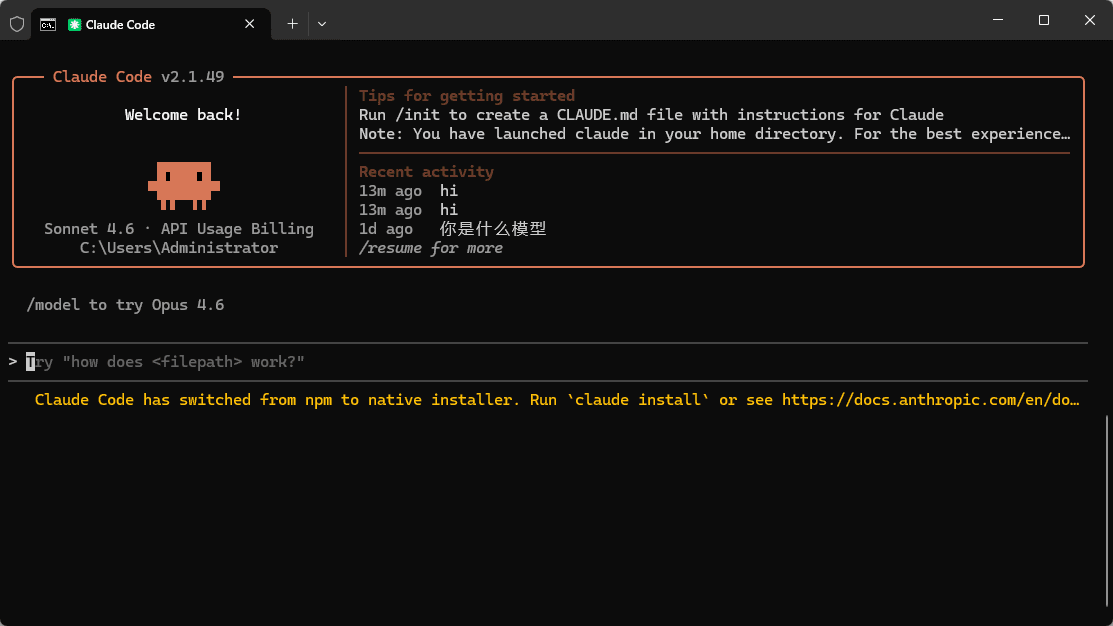This screenshot has height=626, width=1113.
Task: Click the topmost "hi" recent activity entry
Action: tap(449, 191)
